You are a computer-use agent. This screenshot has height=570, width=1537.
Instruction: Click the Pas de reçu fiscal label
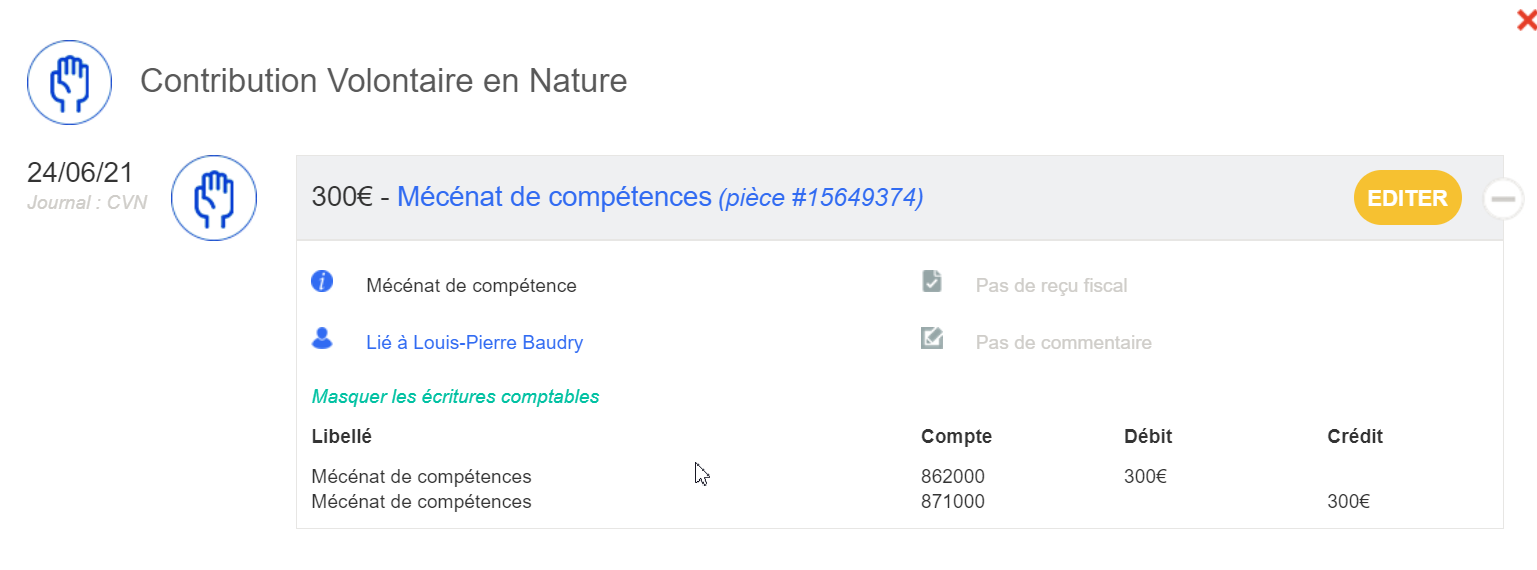point(1051,286)
